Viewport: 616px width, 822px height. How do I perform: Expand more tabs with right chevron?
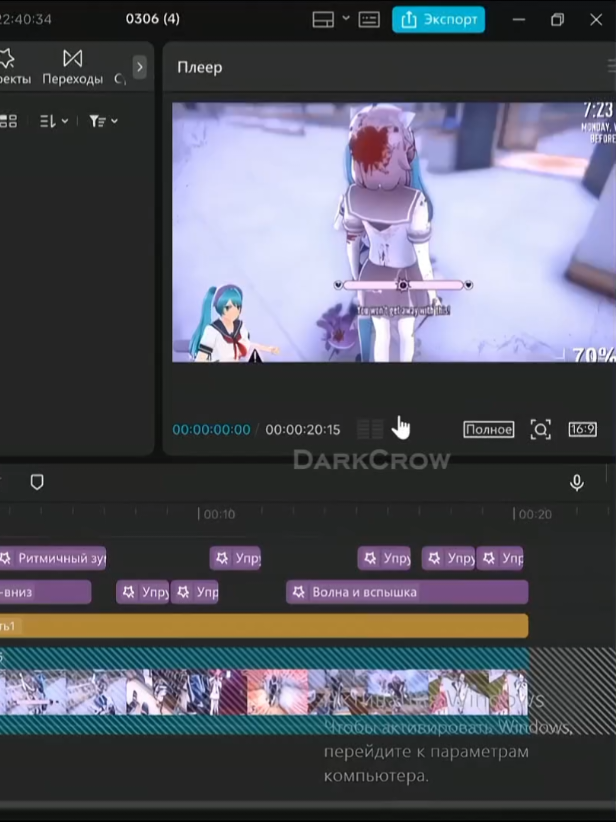(139, 67)
